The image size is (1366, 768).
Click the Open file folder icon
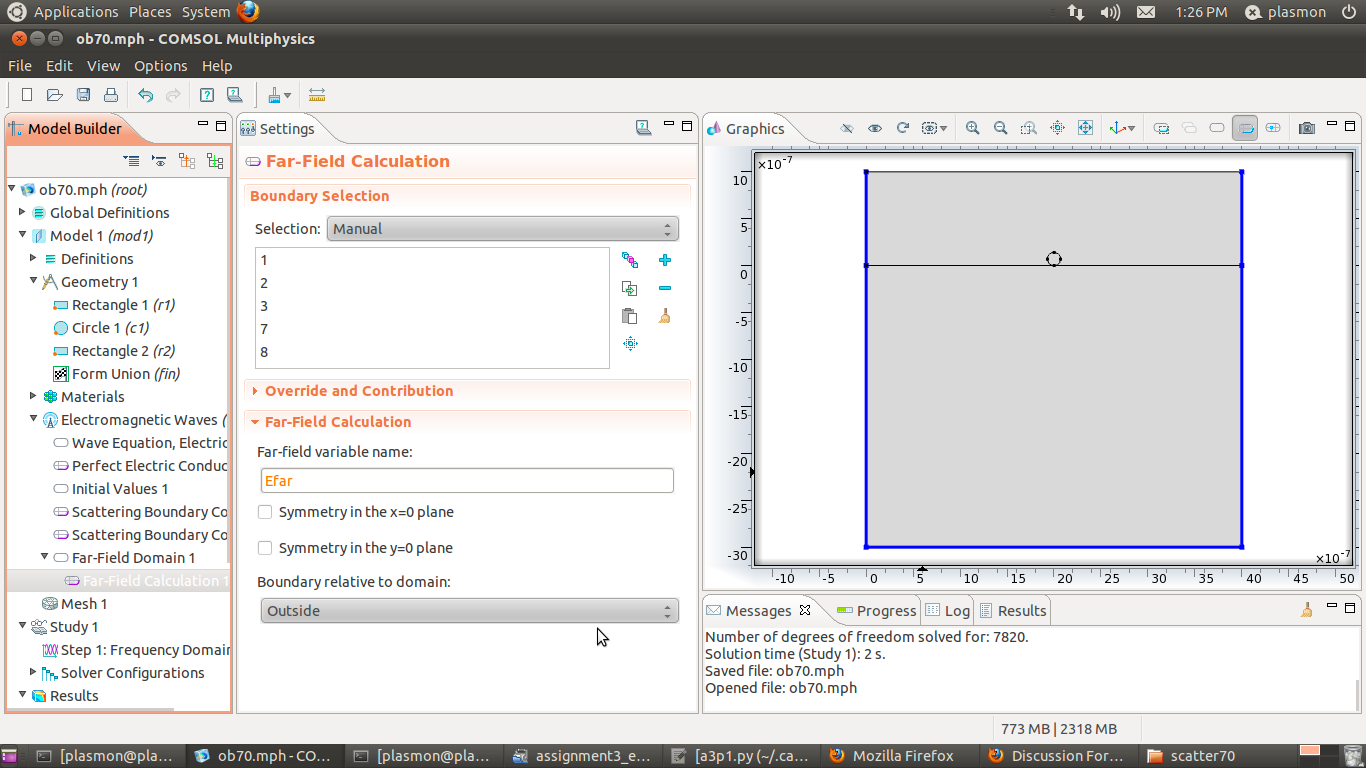pyautogui.click(x=55, y=95)
